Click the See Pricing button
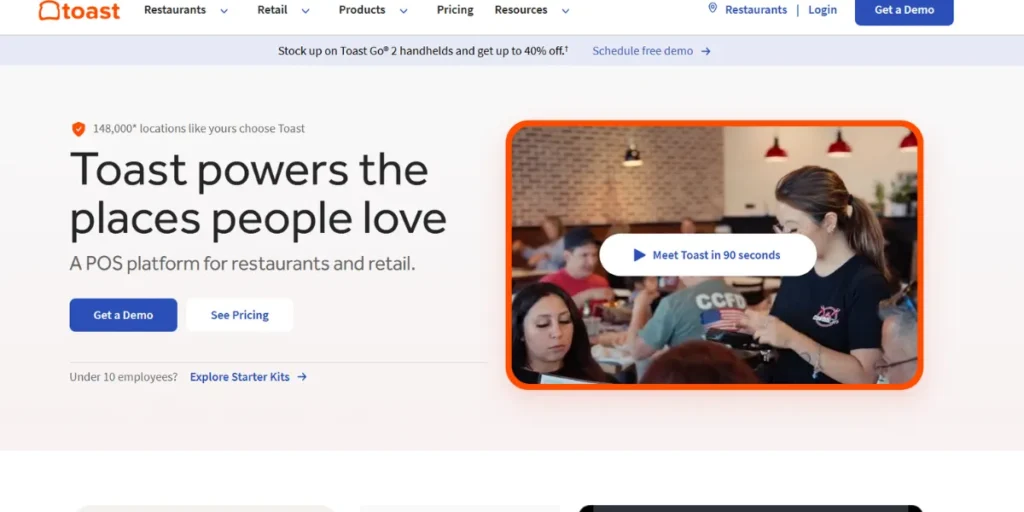The height and width of the screenshot is (512, 1024). tap(240, 315)
